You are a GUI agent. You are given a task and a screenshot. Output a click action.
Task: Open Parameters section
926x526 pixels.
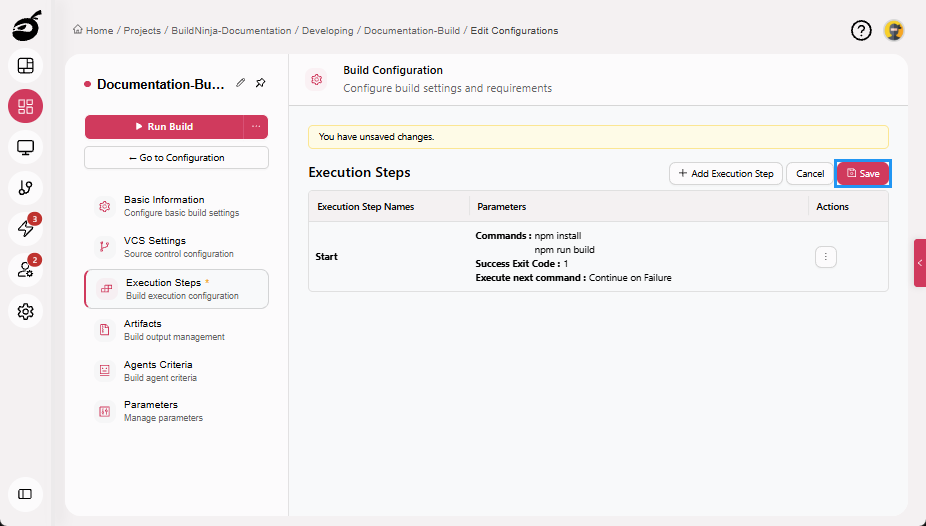tap(176, 411)
